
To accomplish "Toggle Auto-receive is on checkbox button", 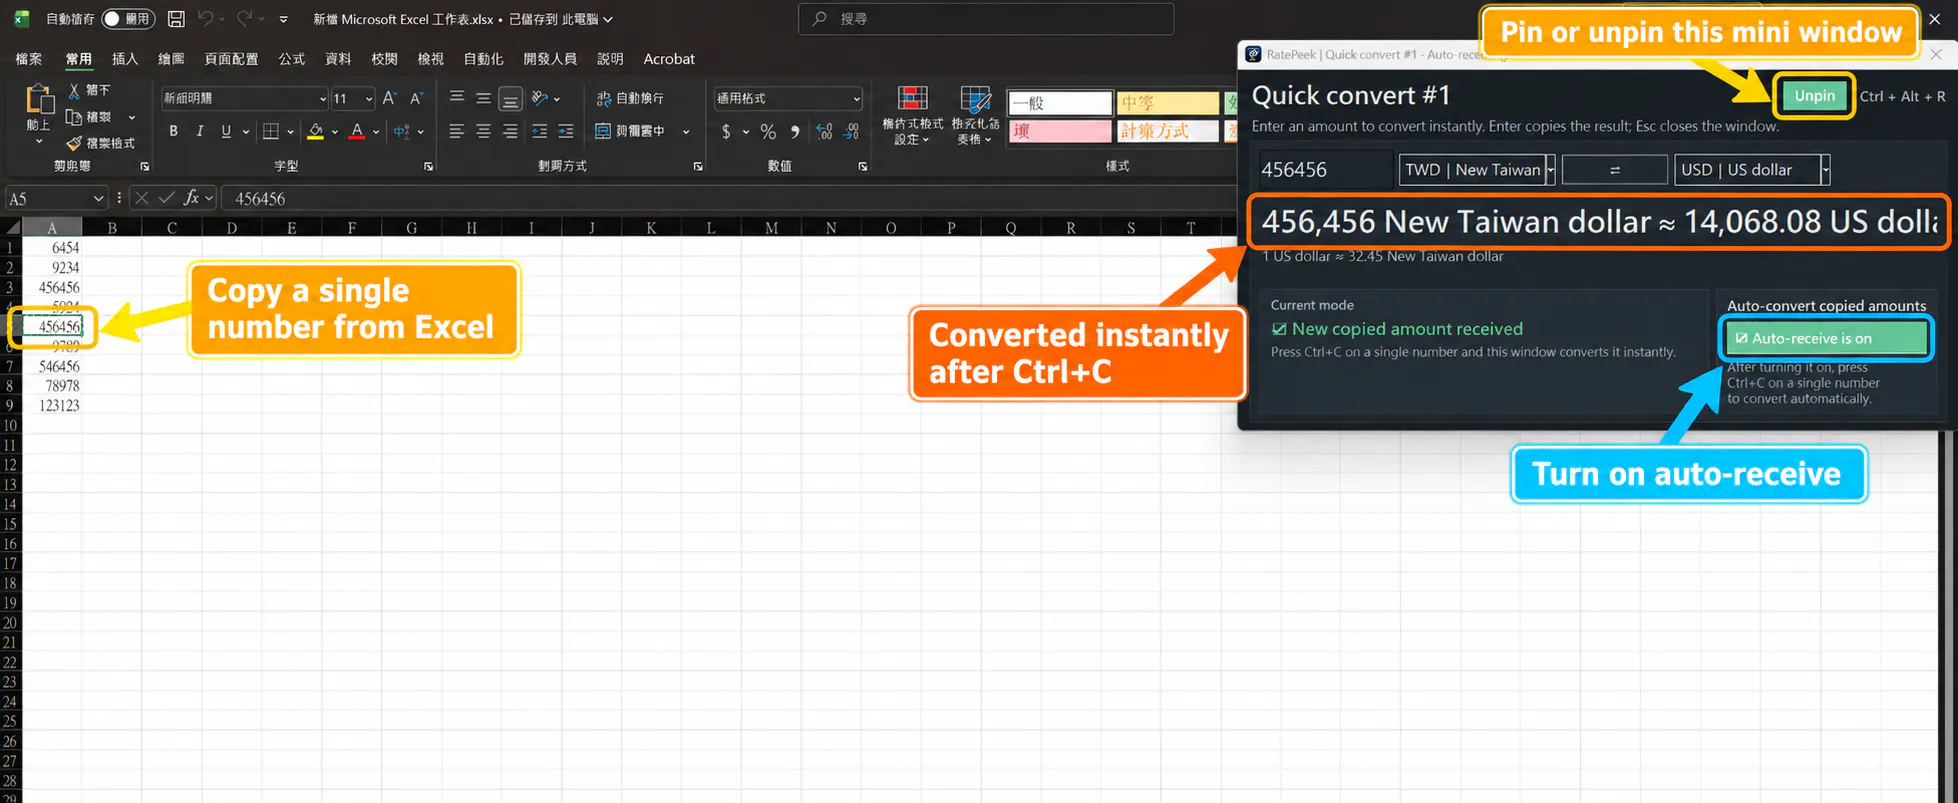I will click(x=1826, y=338).
